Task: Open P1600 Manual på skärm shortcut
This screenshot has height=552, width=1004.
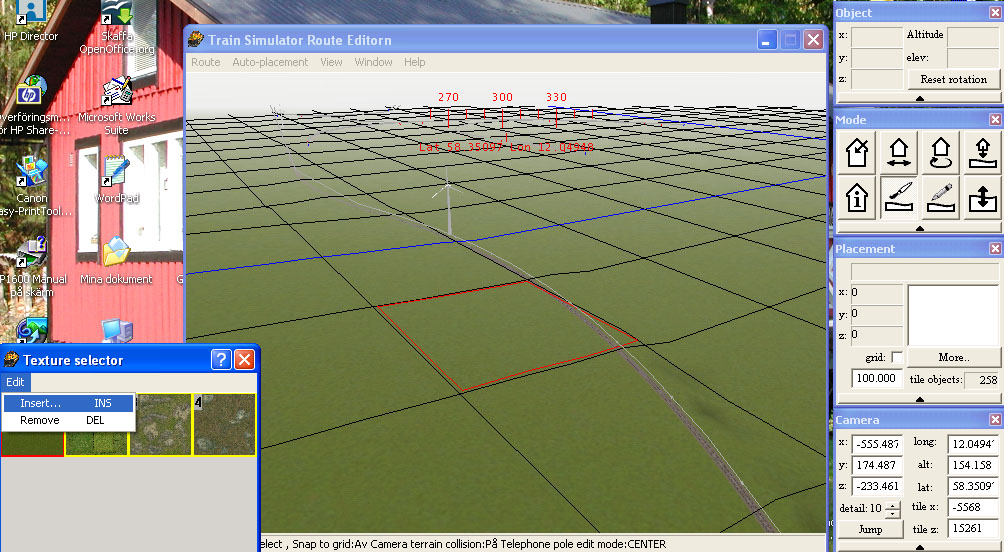Action: coord(32,267)
